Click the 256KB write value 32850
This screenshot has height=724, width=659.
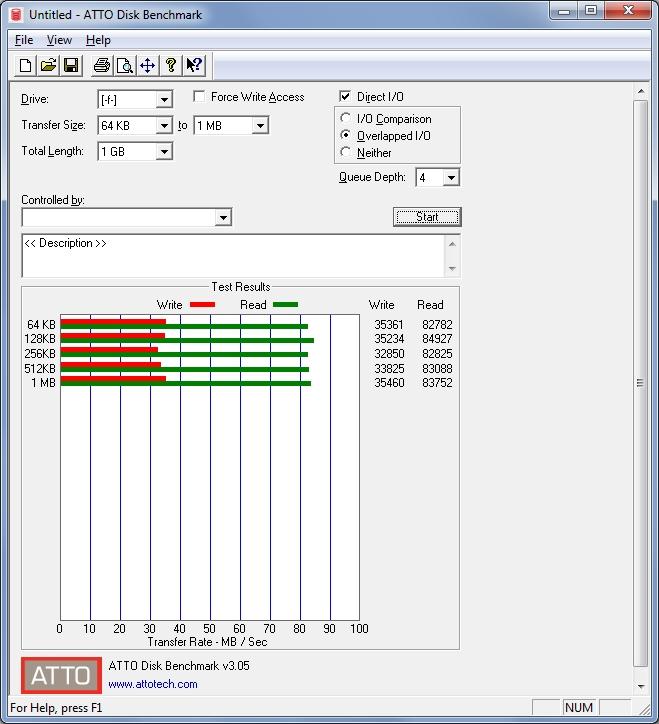[389, 354]
